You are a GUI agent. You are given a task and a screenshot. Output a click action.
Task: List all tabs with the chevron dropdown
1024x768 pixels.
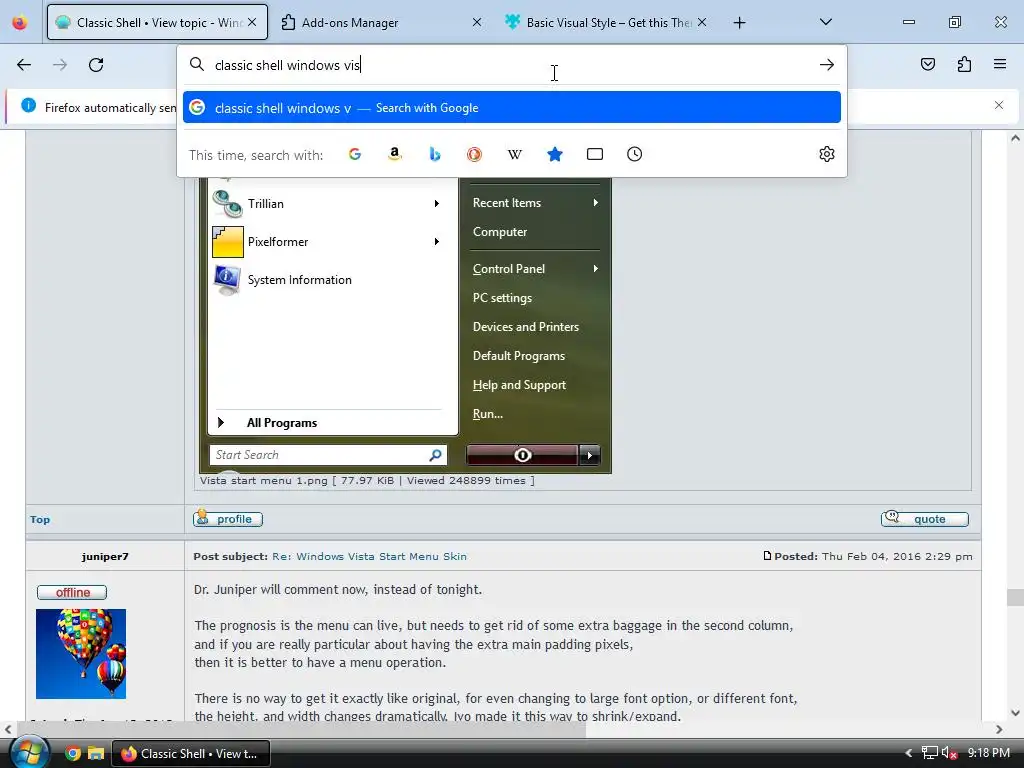point(825,22)
